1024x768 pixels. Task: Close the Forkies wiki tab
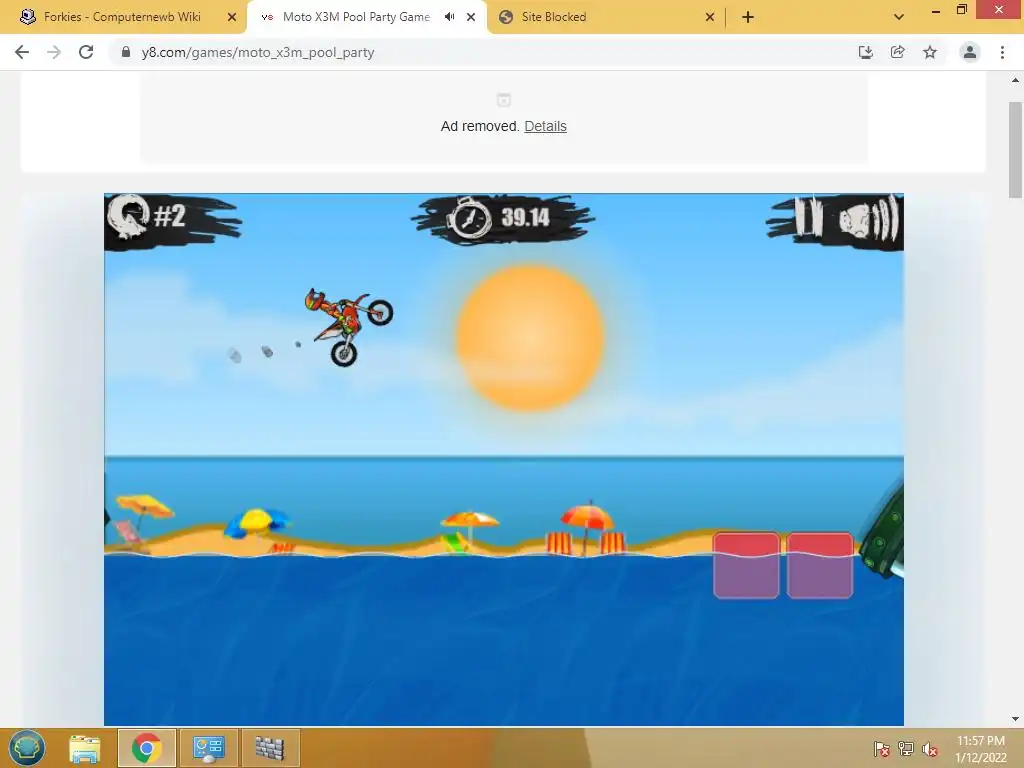pyautogui.click(x=231, y=17)
